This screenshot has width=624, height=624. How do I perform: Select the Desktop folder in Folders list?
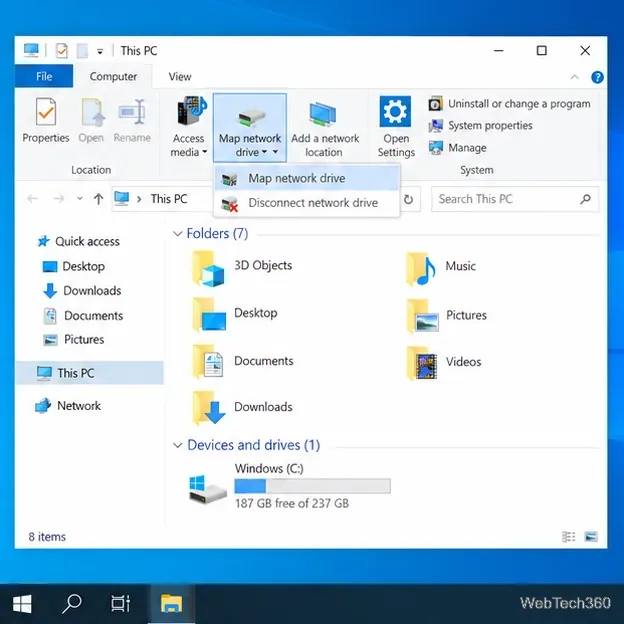(x=235, y=314)
